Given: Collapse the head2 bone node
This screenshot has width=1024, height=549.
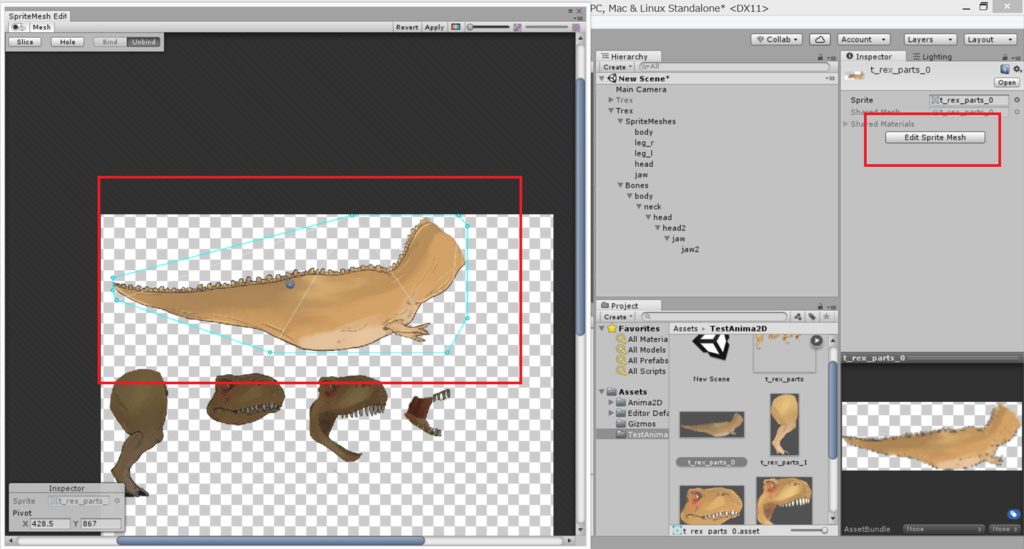Looking at the screenshot, I should pyautogui.click(x=658, y=228).
